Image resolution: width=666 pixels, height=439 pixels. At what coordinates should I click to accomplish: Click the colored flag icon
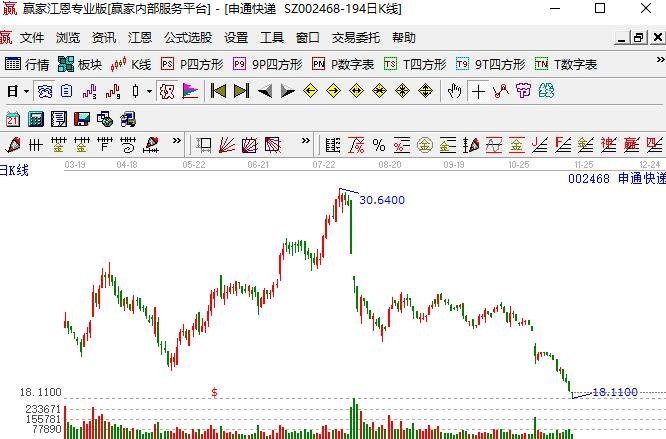coord(190,91)
